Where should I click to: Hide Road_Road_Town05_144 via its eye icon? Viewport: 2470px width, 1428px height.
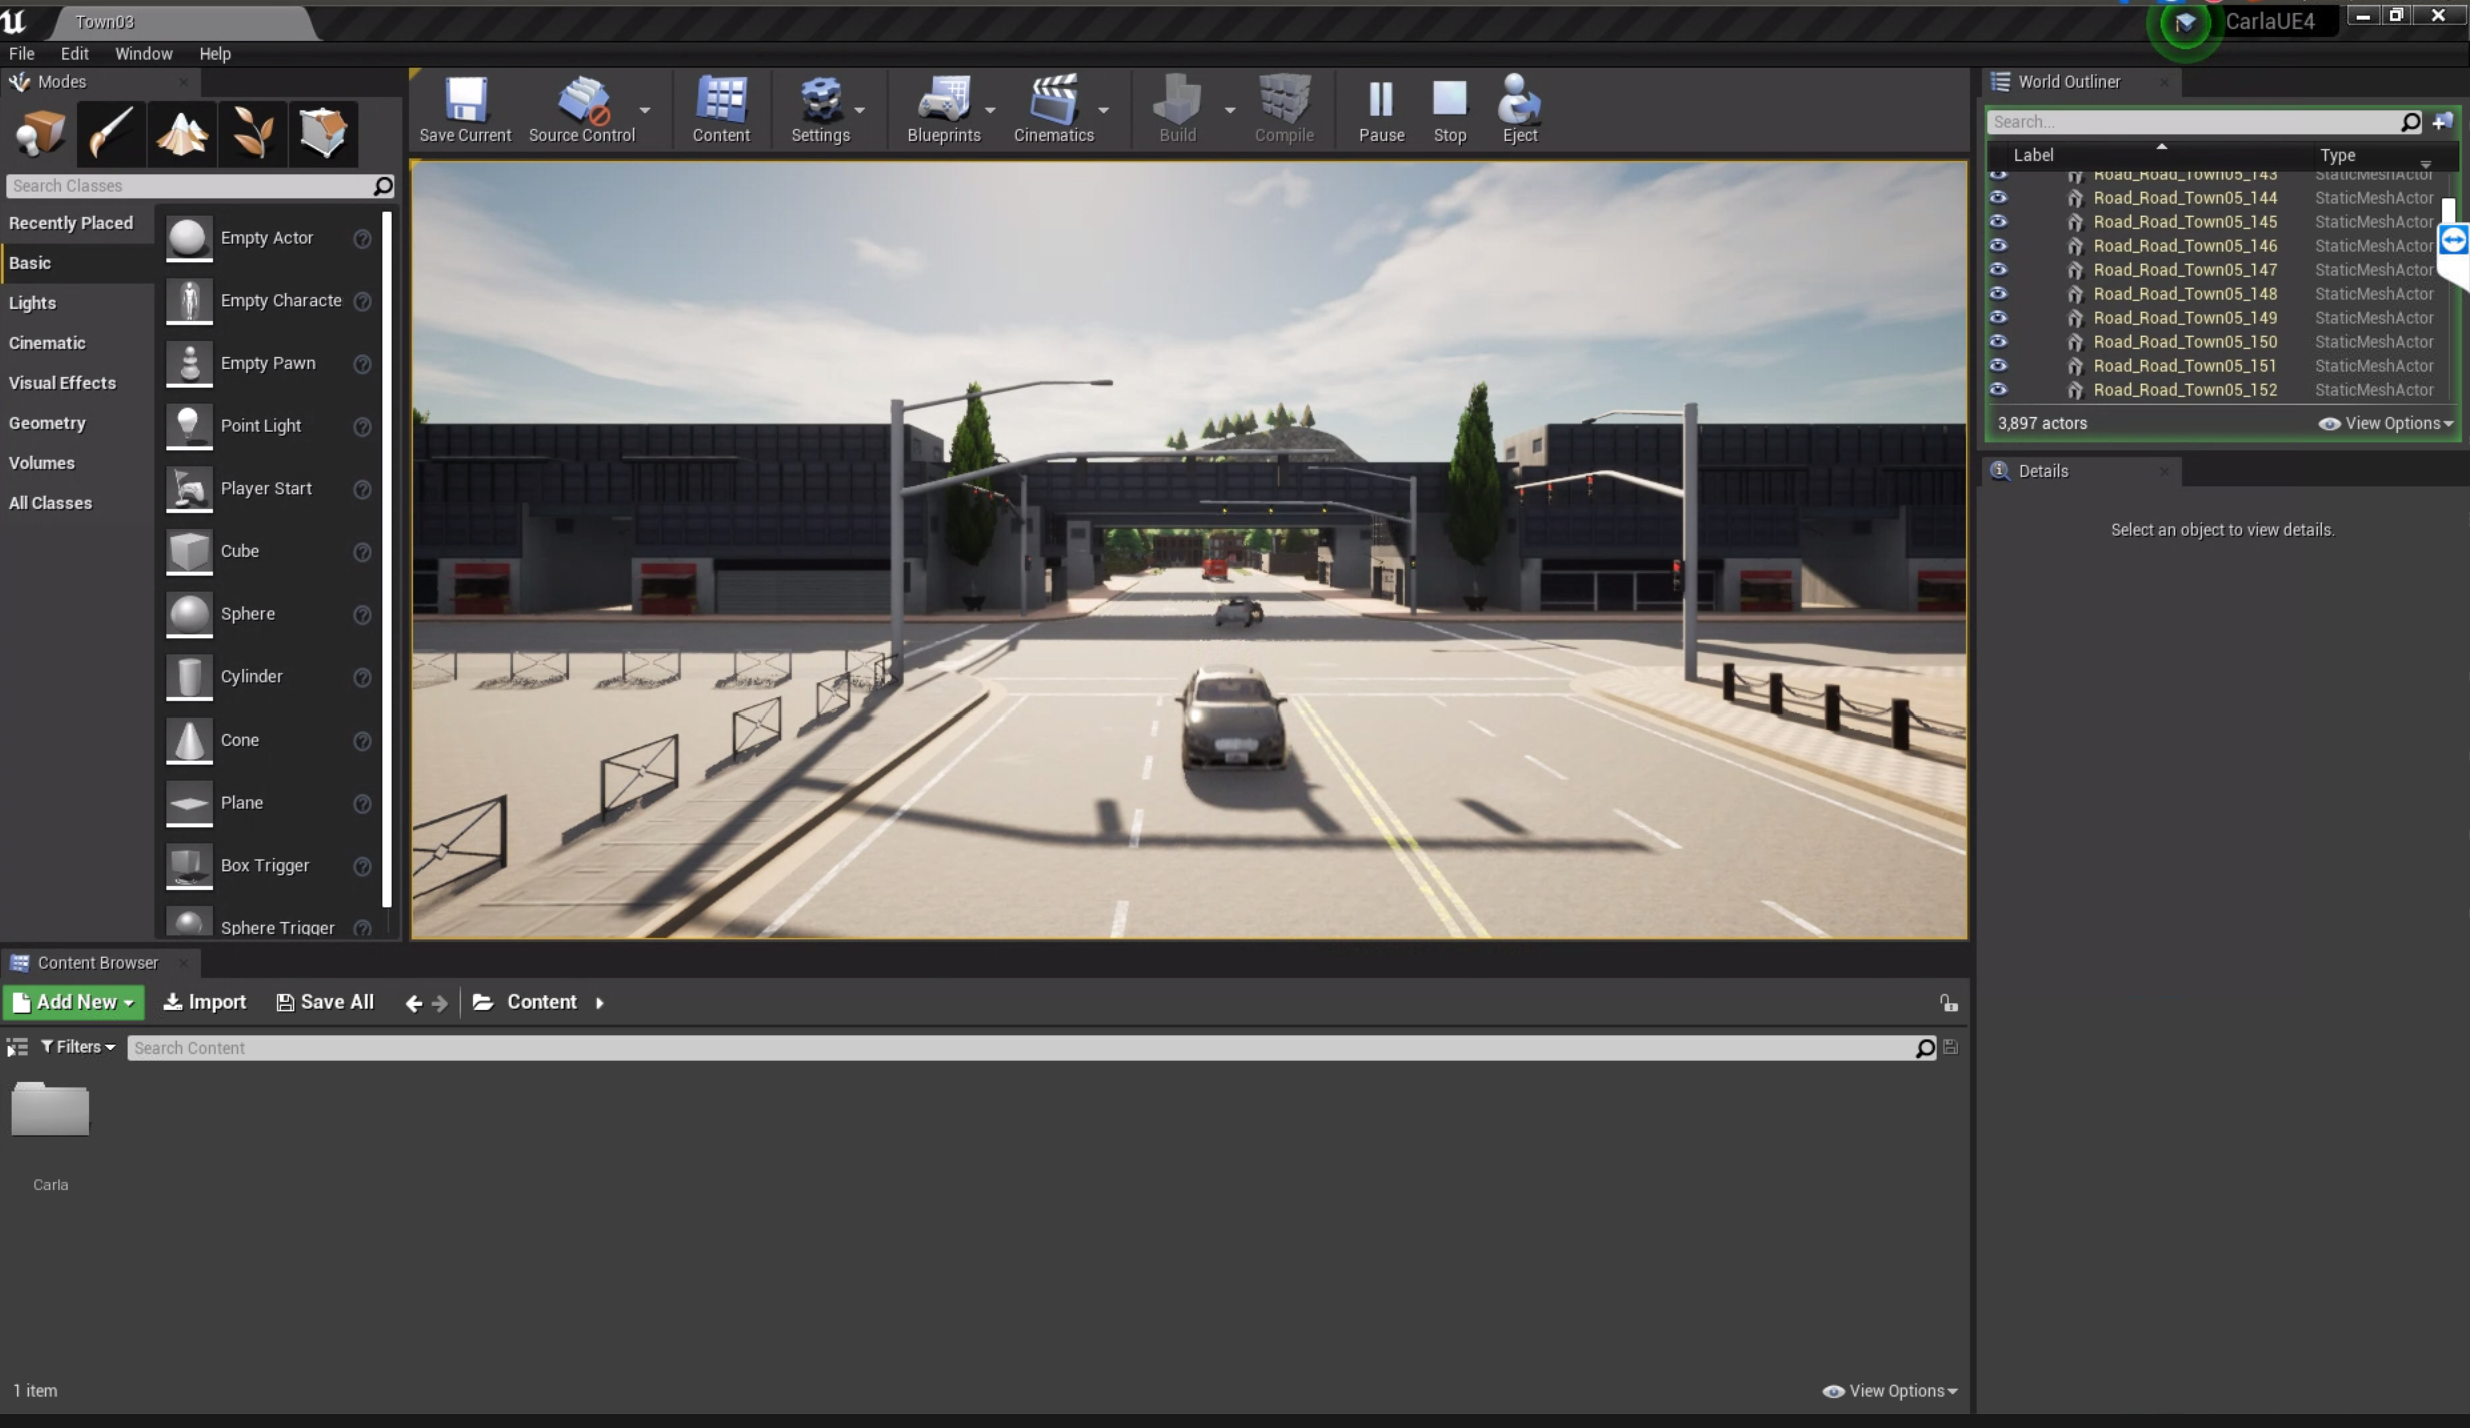(1997, 198)
